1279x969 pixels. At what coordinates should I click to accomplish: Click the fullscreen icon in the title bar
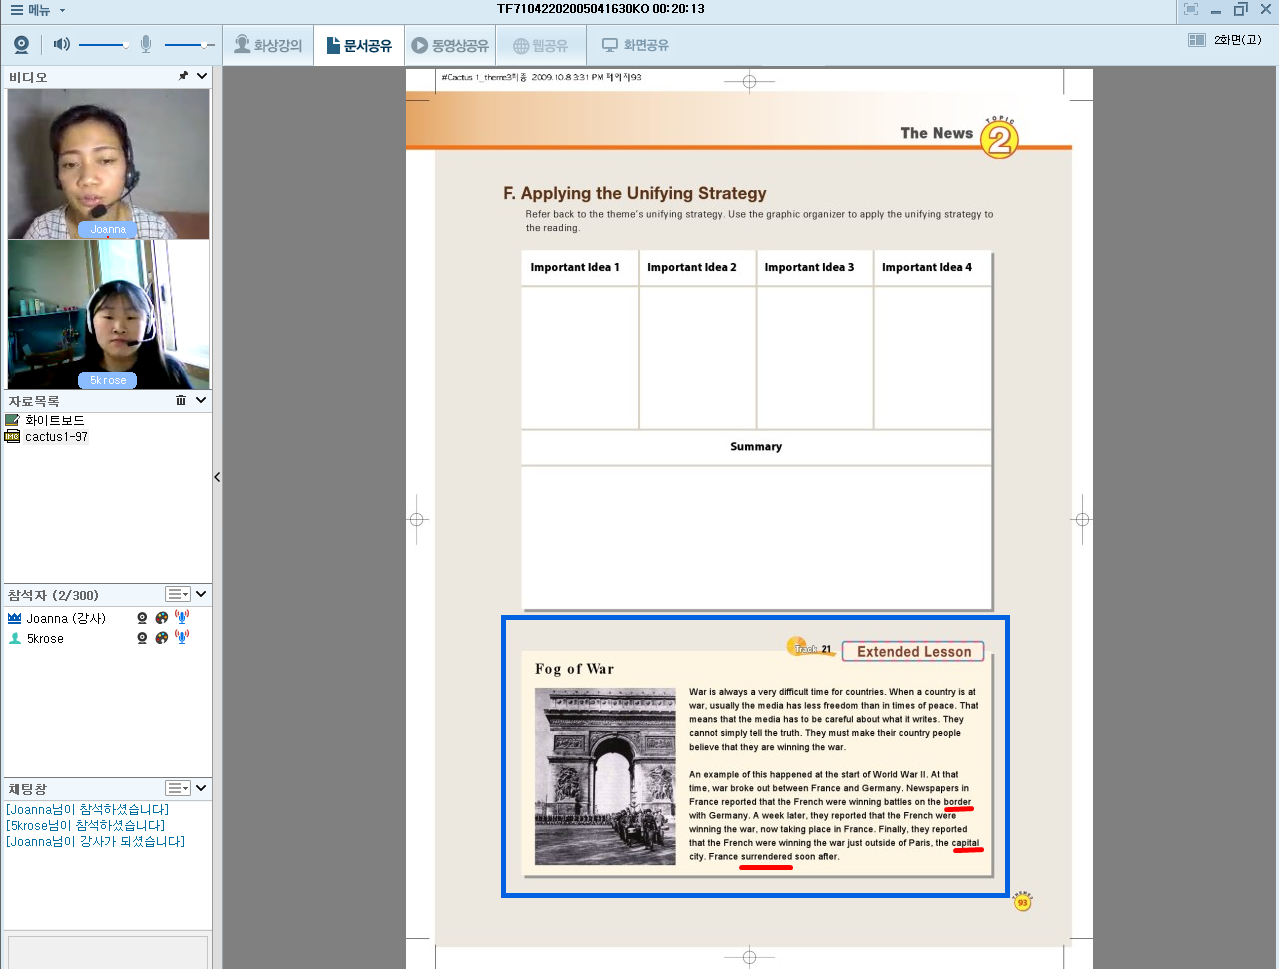pos(1190,10)
